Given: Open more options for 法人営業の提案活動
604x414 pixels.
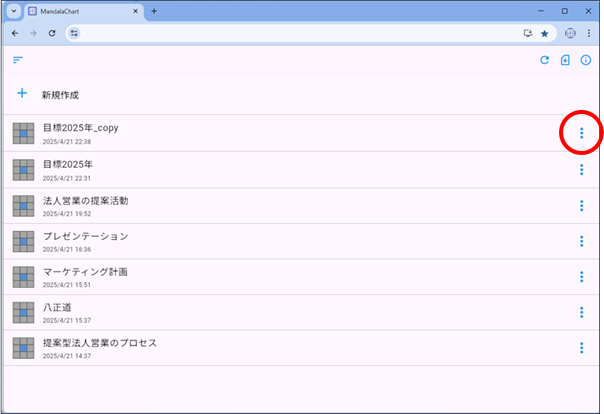Looking at the screenshot, I should 582,206.
